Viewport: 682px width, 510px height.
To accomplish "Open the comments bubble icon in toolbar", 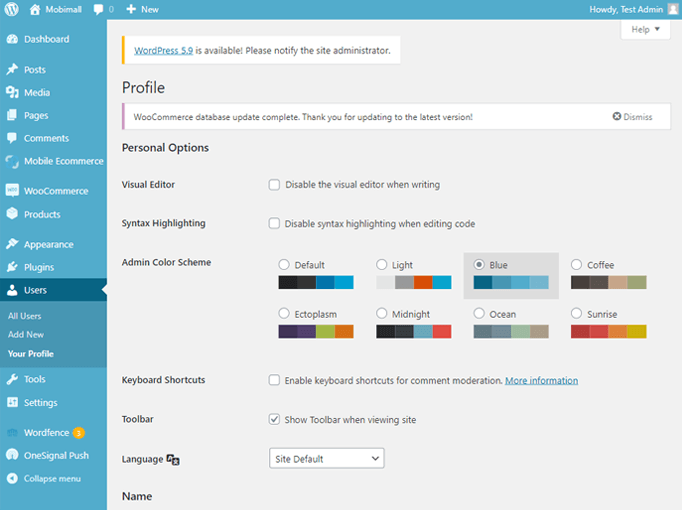I will click(99, 9).
